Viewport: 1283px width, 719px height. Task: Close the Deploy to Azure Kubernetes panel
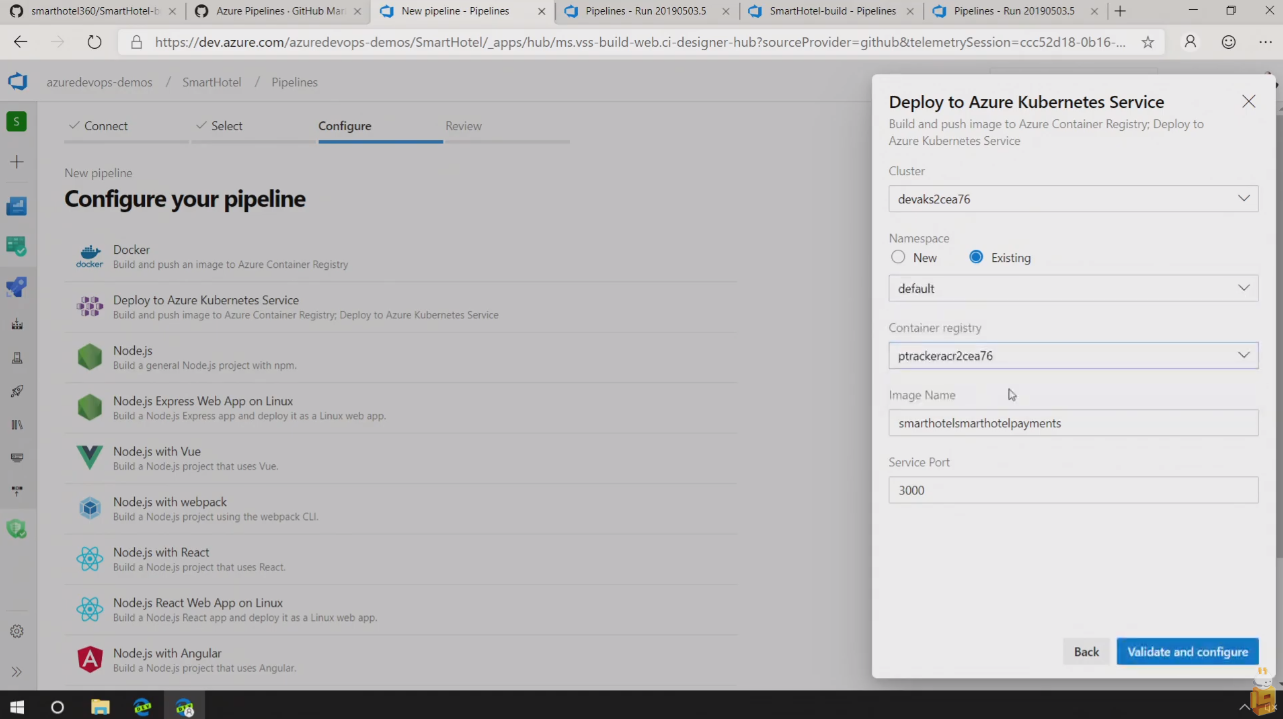pos(1248,101)
